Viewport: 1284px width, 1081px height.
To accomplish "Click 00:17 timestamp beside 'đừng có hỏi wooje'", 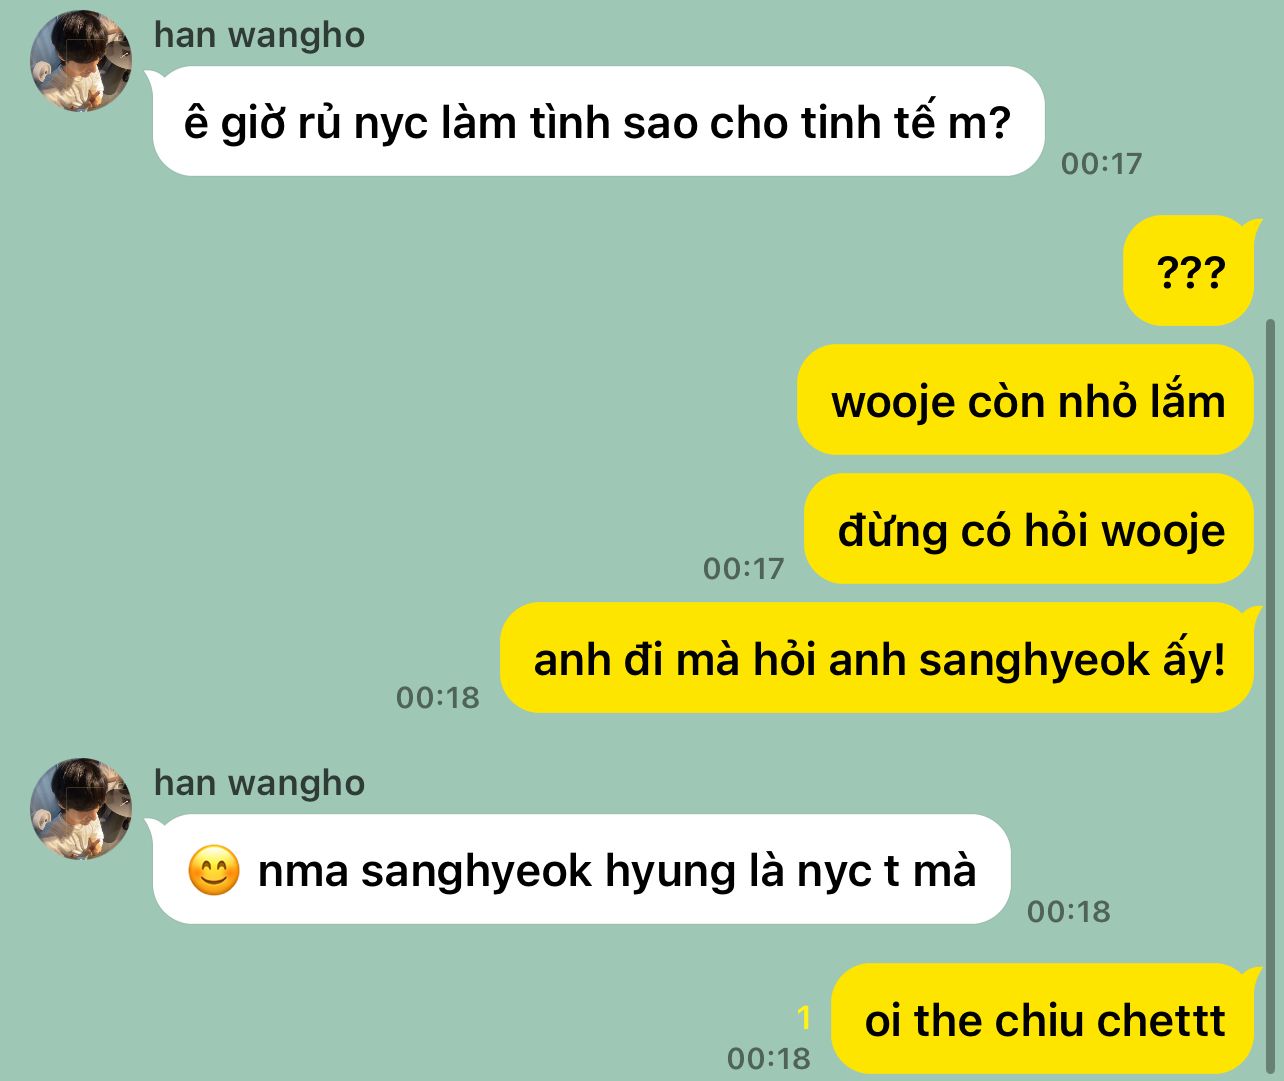I will (743, 568).
